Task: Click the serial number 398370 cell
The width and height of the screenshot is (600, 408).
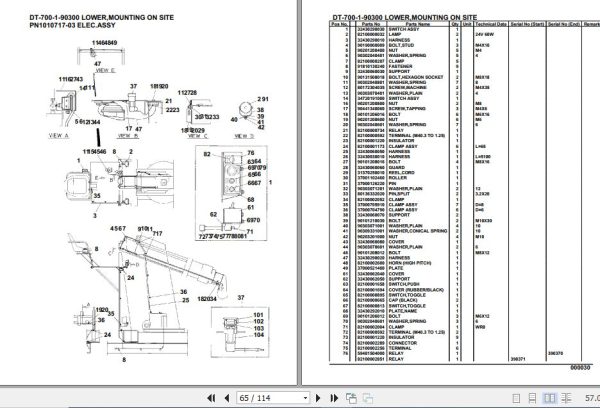Action: [x=555, y=354]
